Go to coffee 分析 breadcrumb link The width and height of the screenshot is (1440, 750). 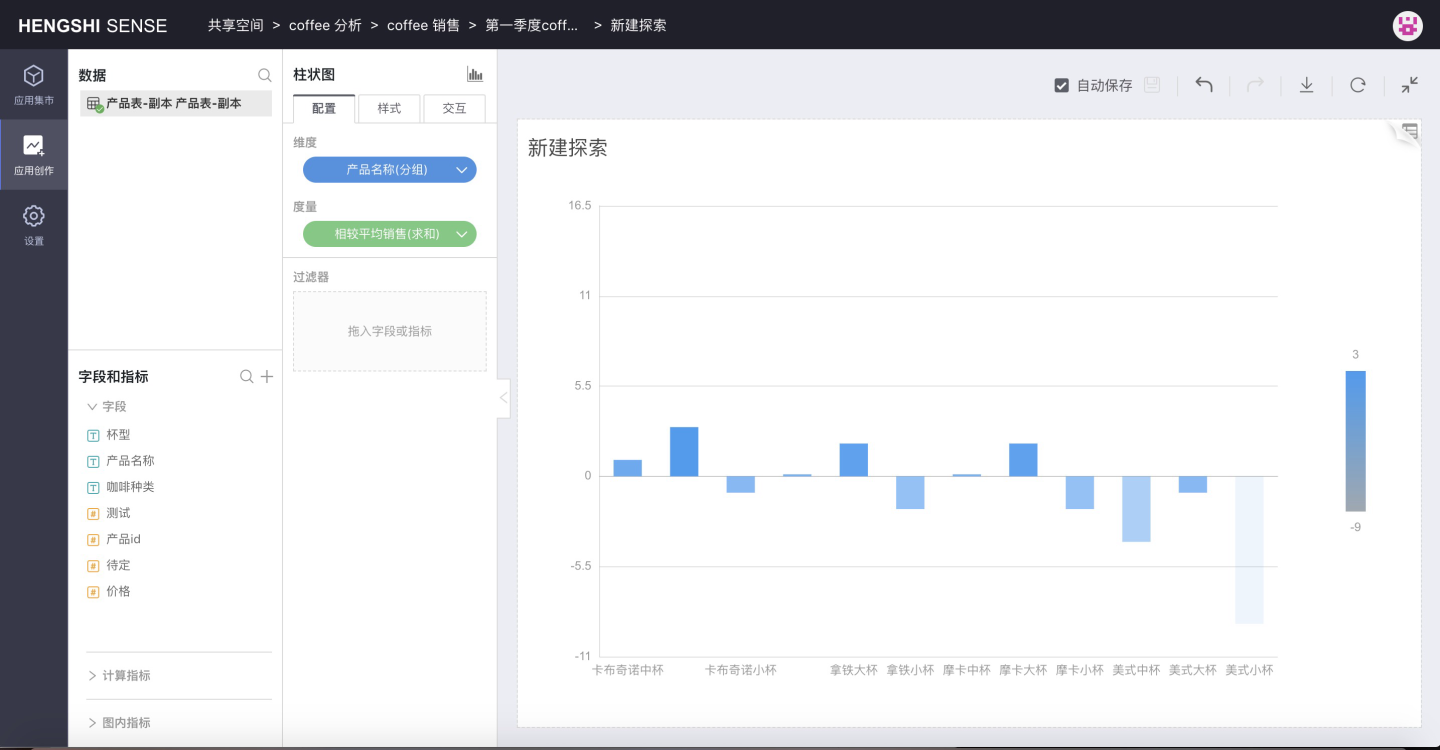(325, 25)
